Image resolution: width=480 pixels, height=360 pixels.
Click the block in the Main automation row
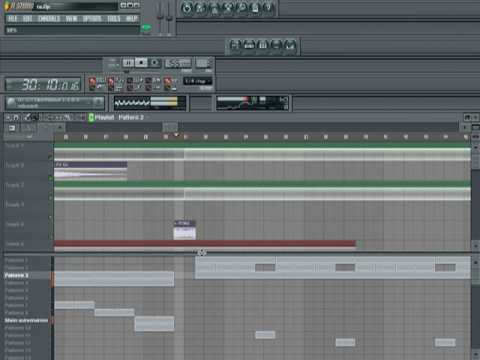coord(154,324)
